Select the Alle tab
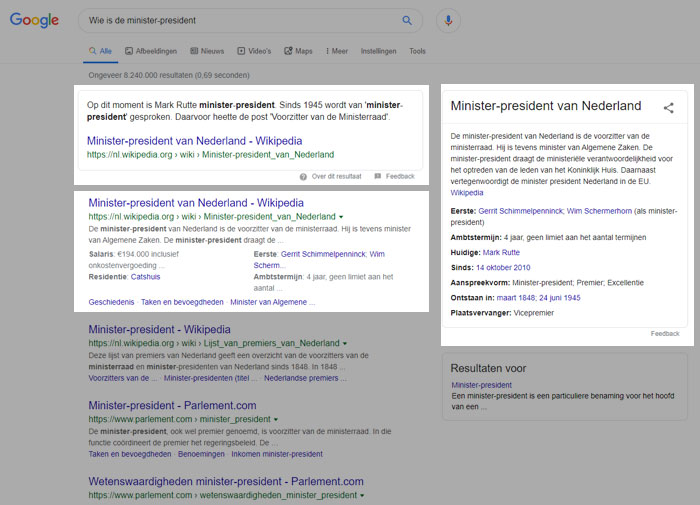Image resolution: width=700 pixels, height=505 pixels. 100,51
